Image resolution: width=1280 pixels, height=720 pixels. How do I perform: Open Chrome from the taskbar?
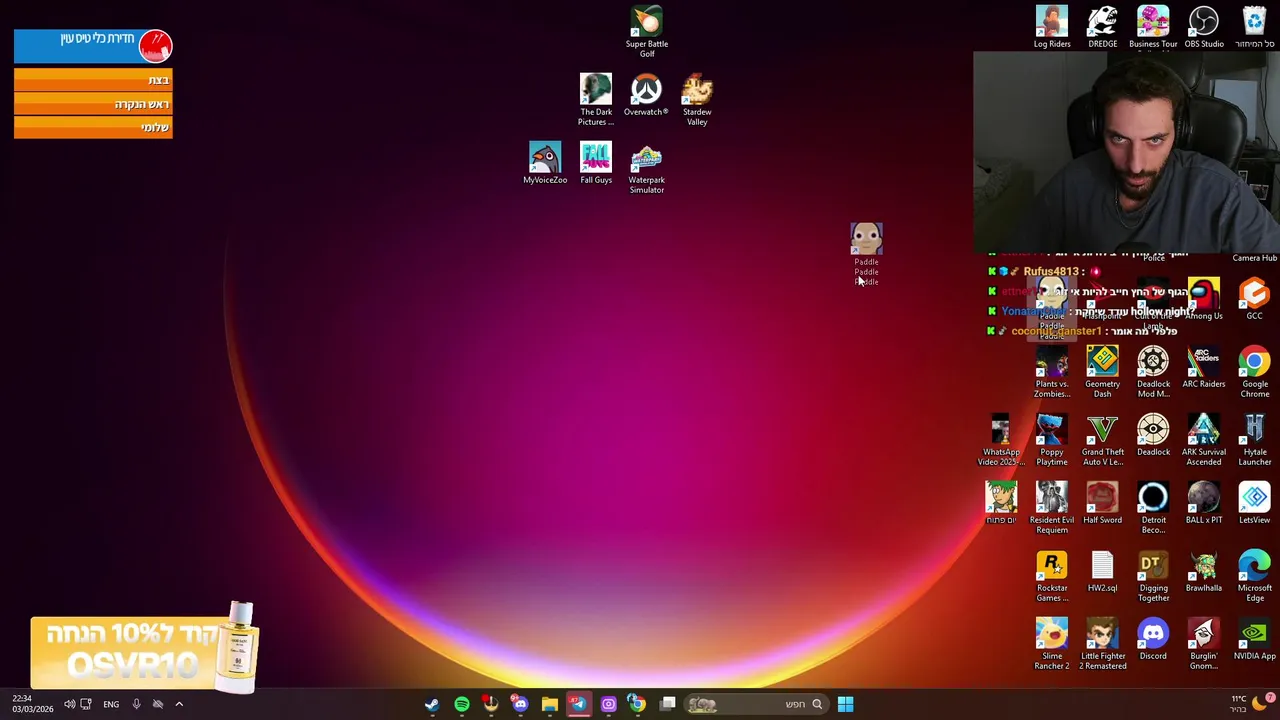tap(637, 704)
